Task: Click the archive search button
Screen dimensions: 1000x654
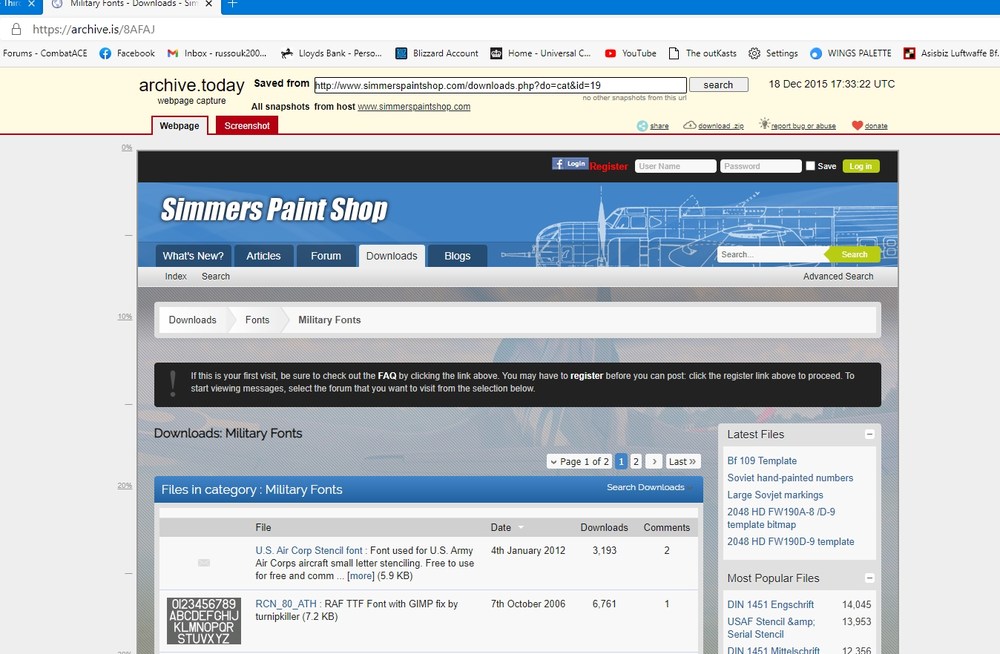Action: (x=718, y=85)
